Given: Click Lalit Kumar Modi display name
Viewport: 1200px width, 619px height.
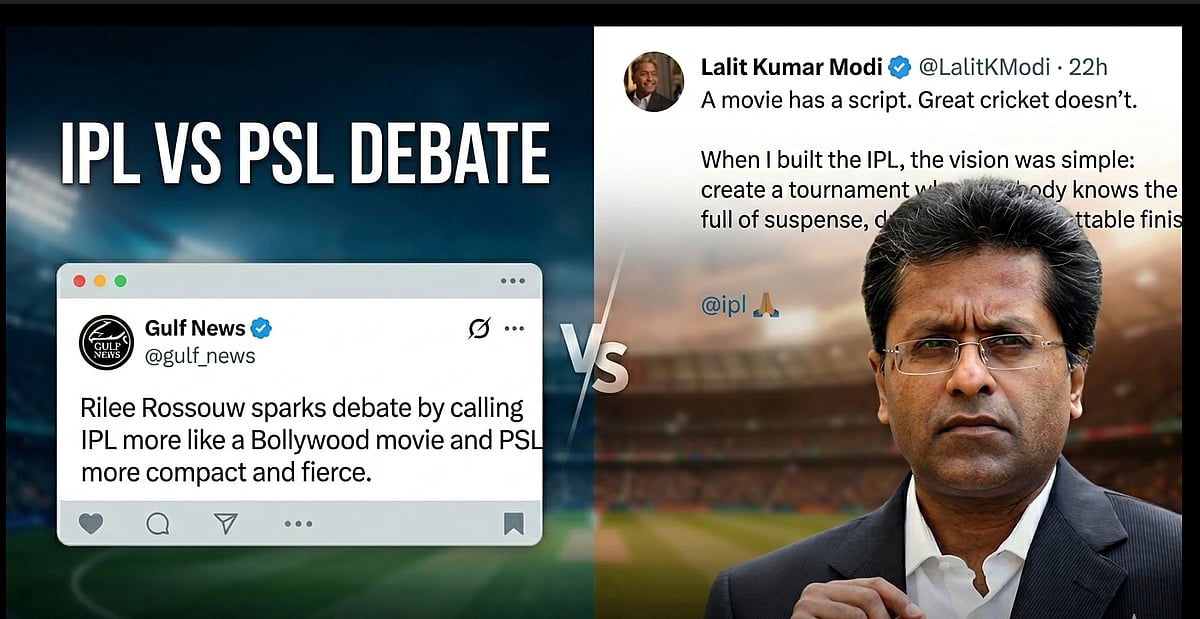Looking at the screenshot, I should pos(791,67).
